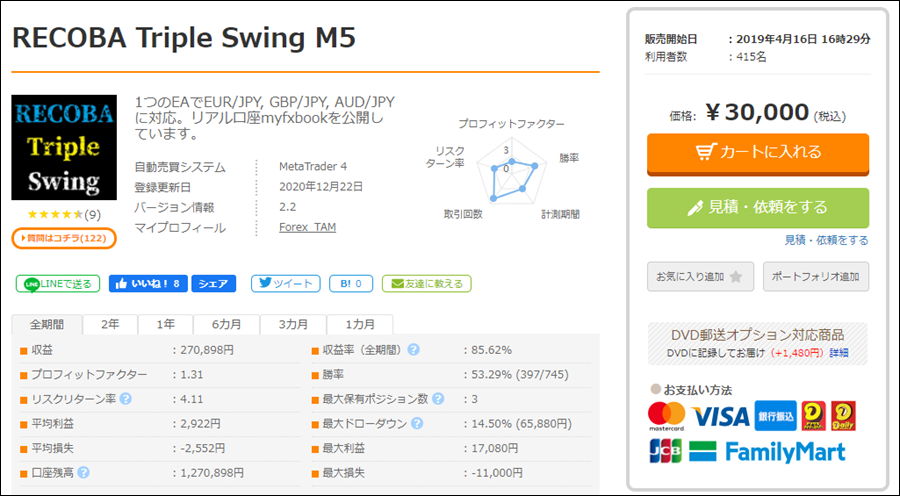Click the ツイート button
Image resolution: width=900 pixels, height=496 pixels.
285,284
